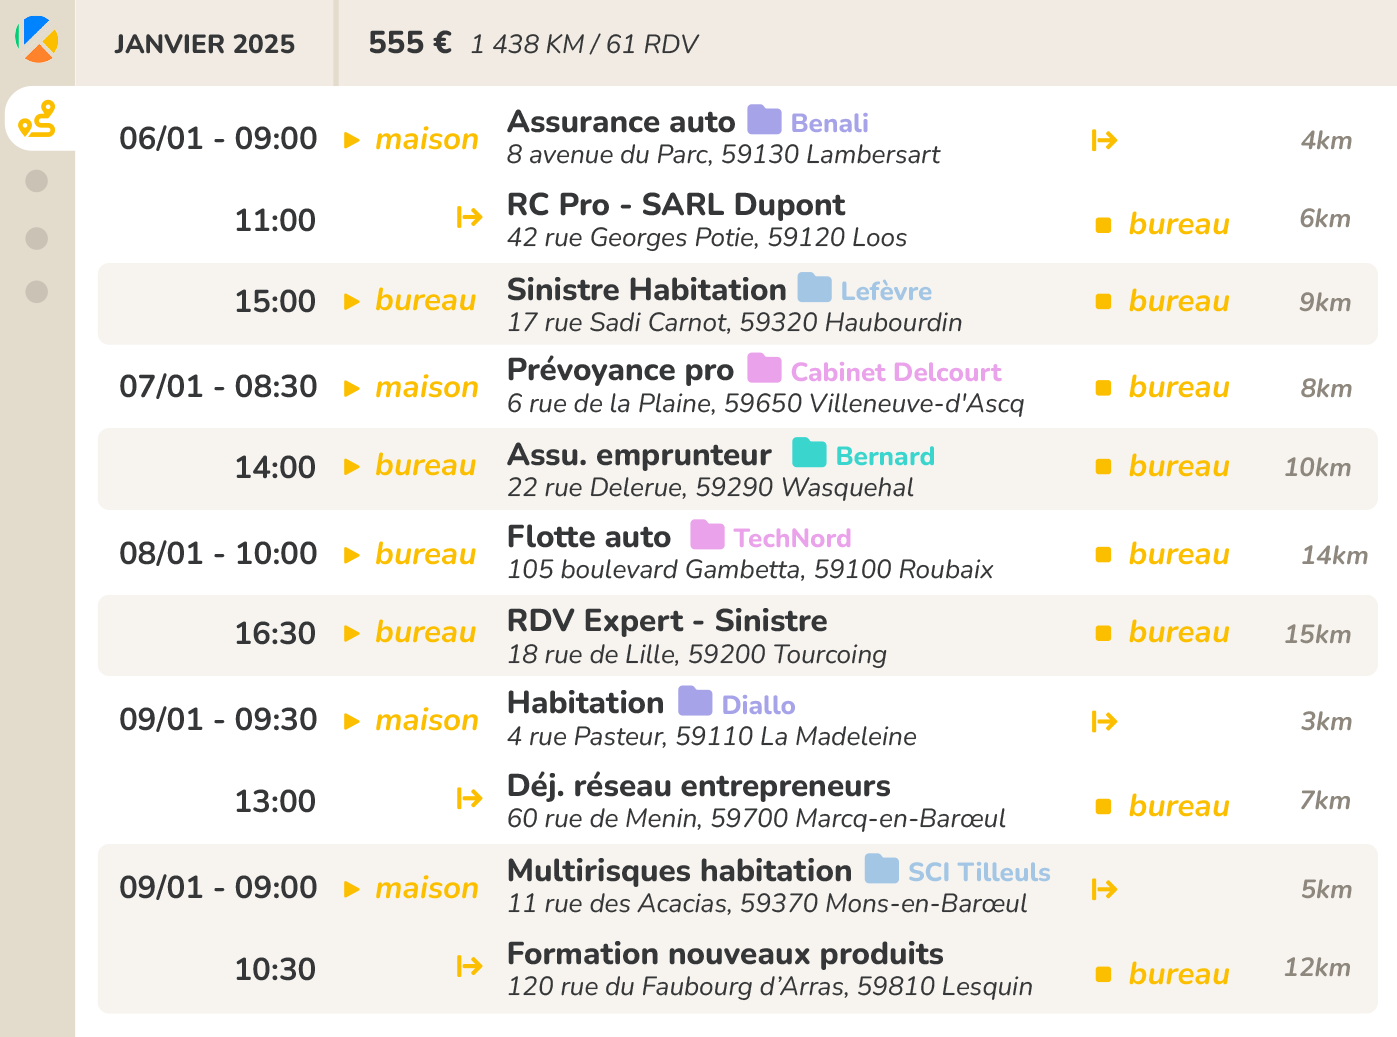
Task: Click the JANVIER 2025 header
Action: 205,44
